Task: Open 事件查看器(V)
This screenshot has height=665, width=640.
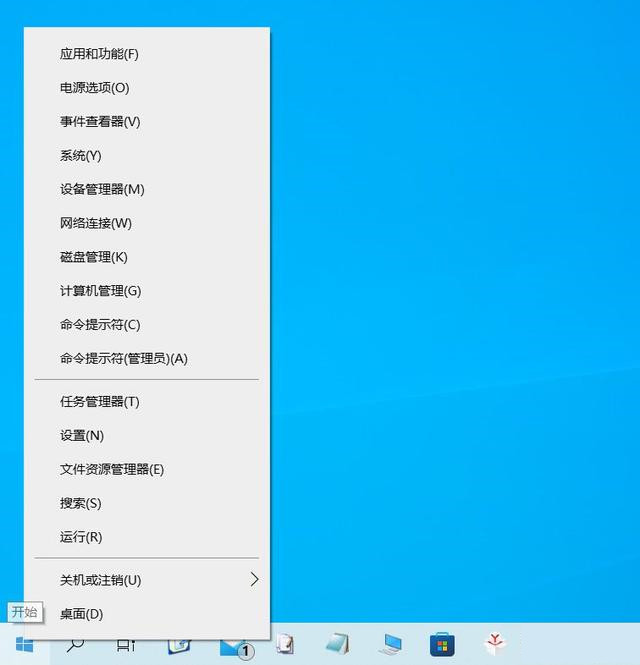Action: pos(100,122)
